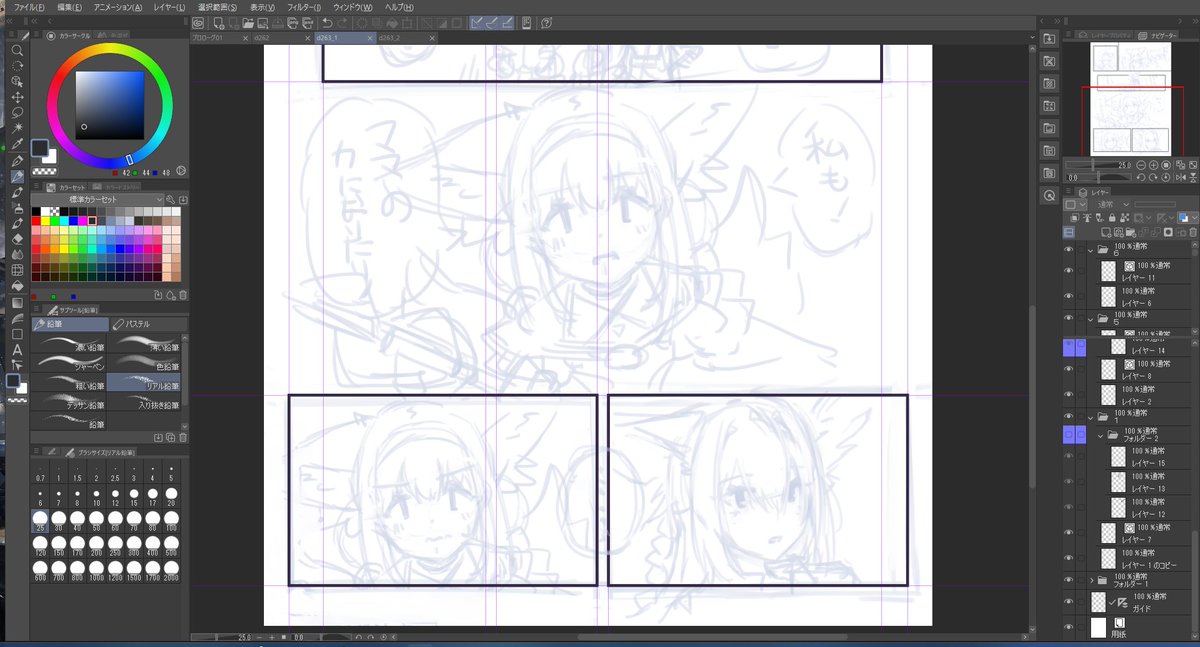The image size is (1200, 647).
Task: Select the Pen tool
Action: [x=17, y=160]
